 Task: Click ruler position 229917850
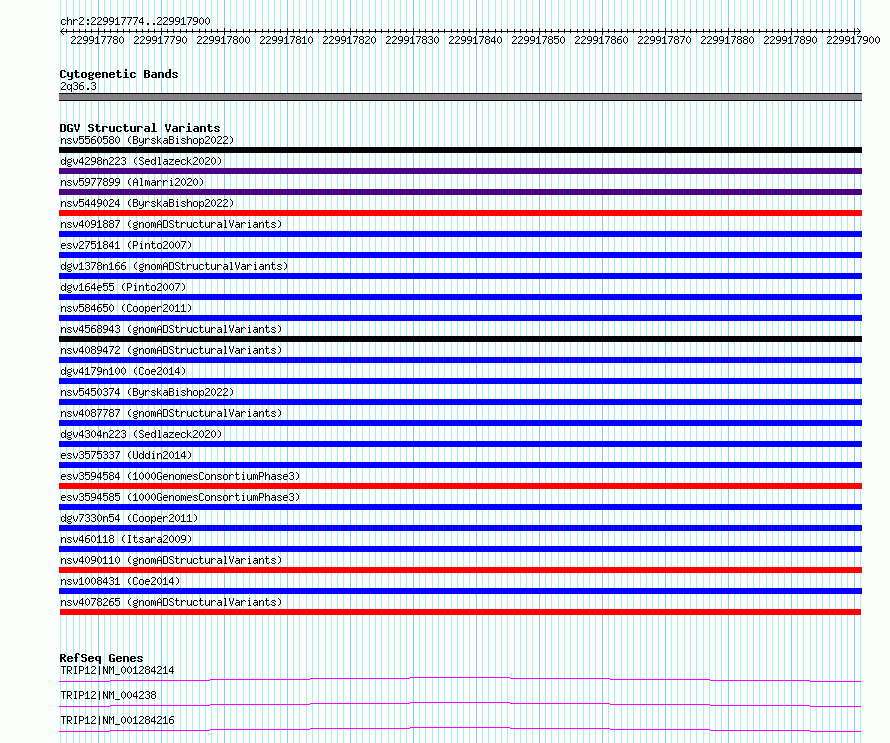[x=538, y=40]
